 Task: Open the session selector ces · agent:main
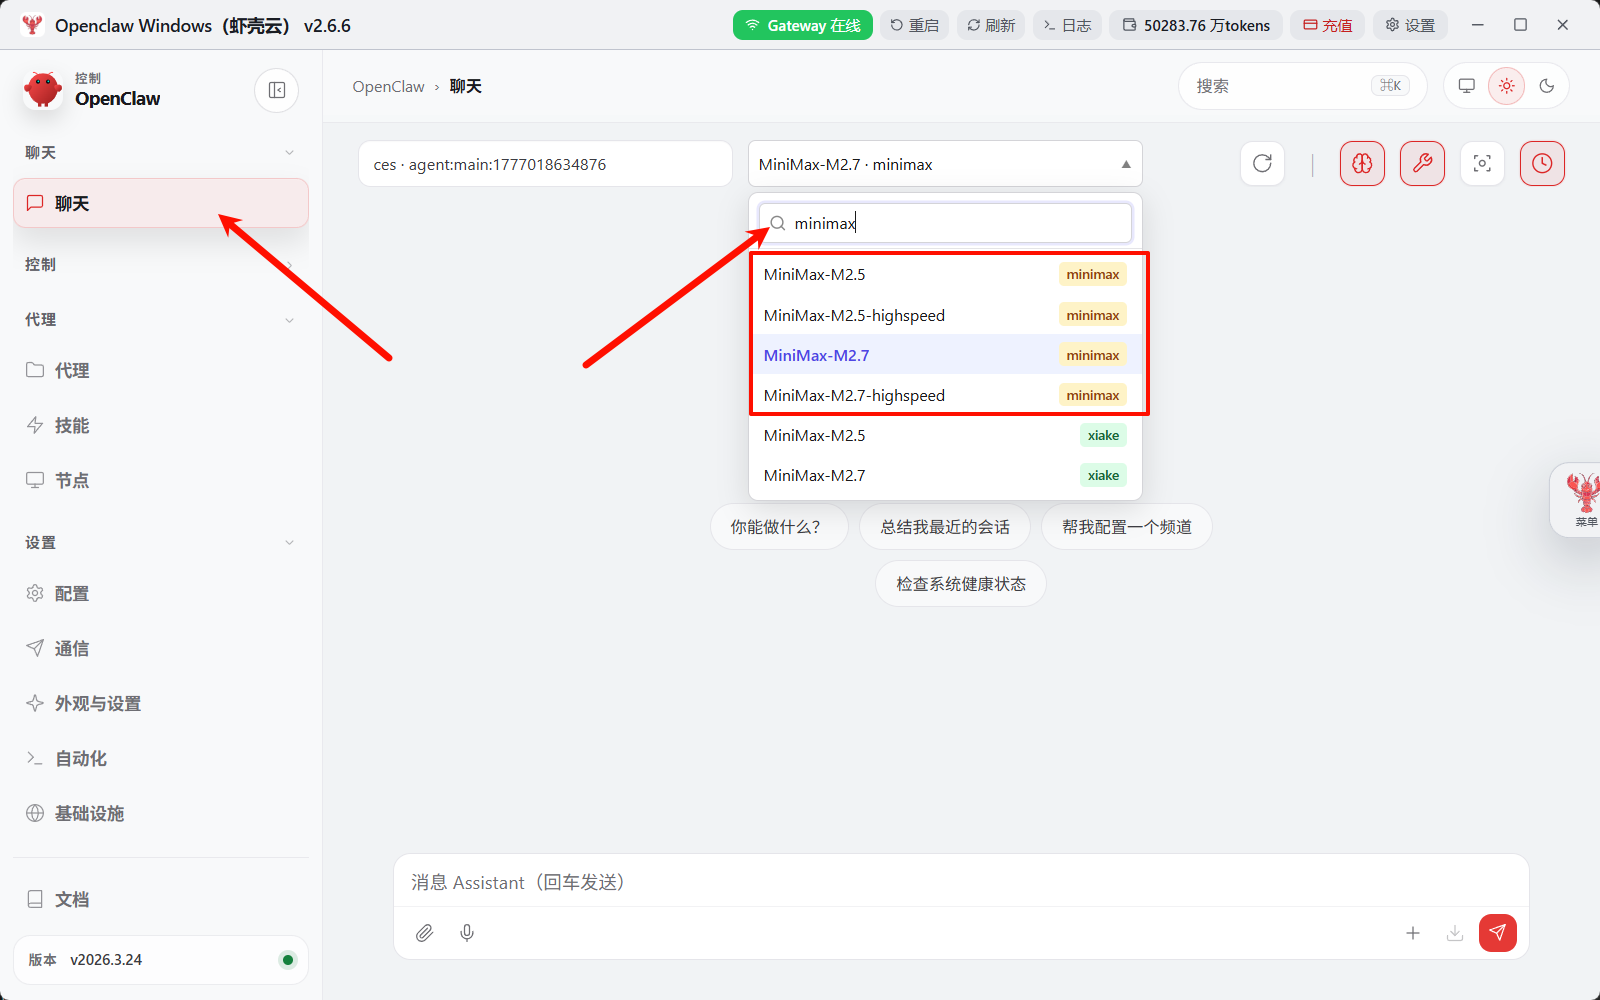pos(545,164)
